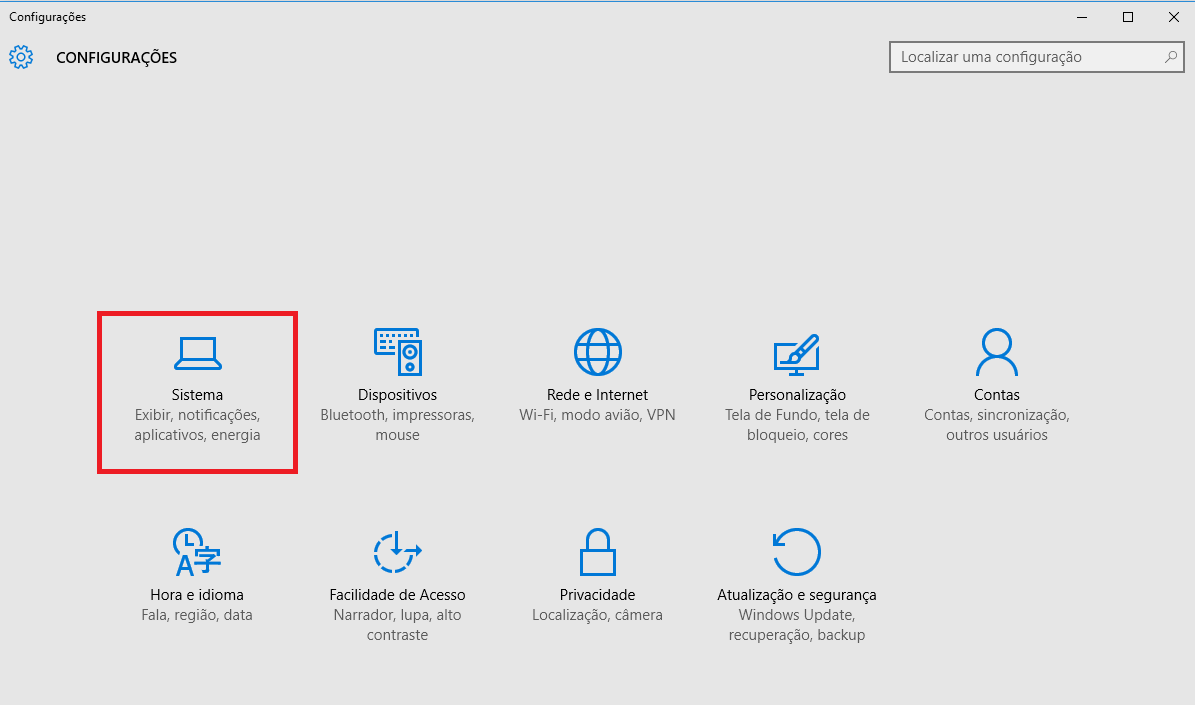1195x705 pixels.
Task: Click the Configurações title bar label
Action: pos(48,16)
